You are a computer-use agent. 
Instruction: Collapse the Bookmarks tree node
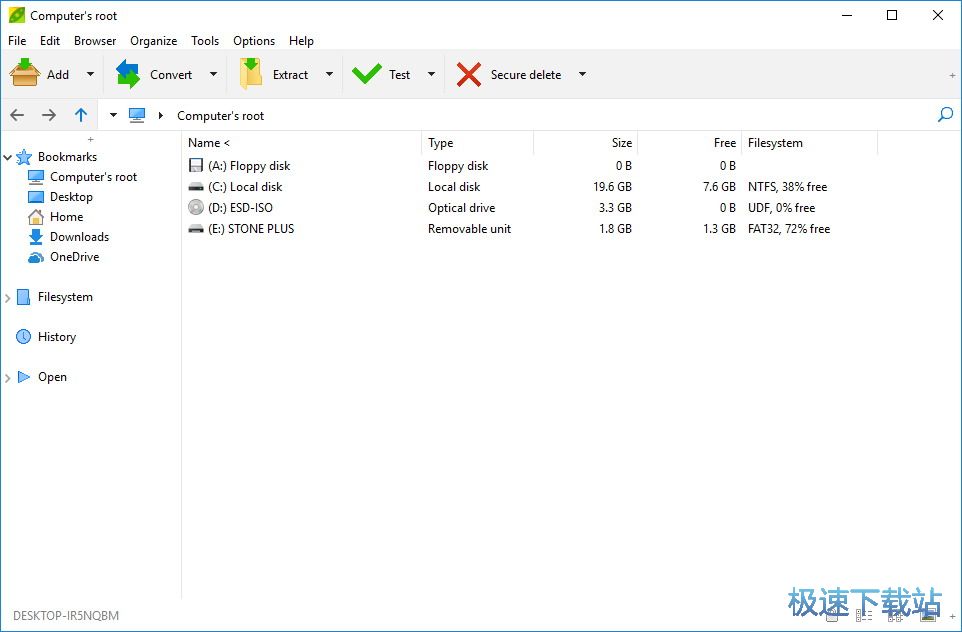[x=7, y=158]
